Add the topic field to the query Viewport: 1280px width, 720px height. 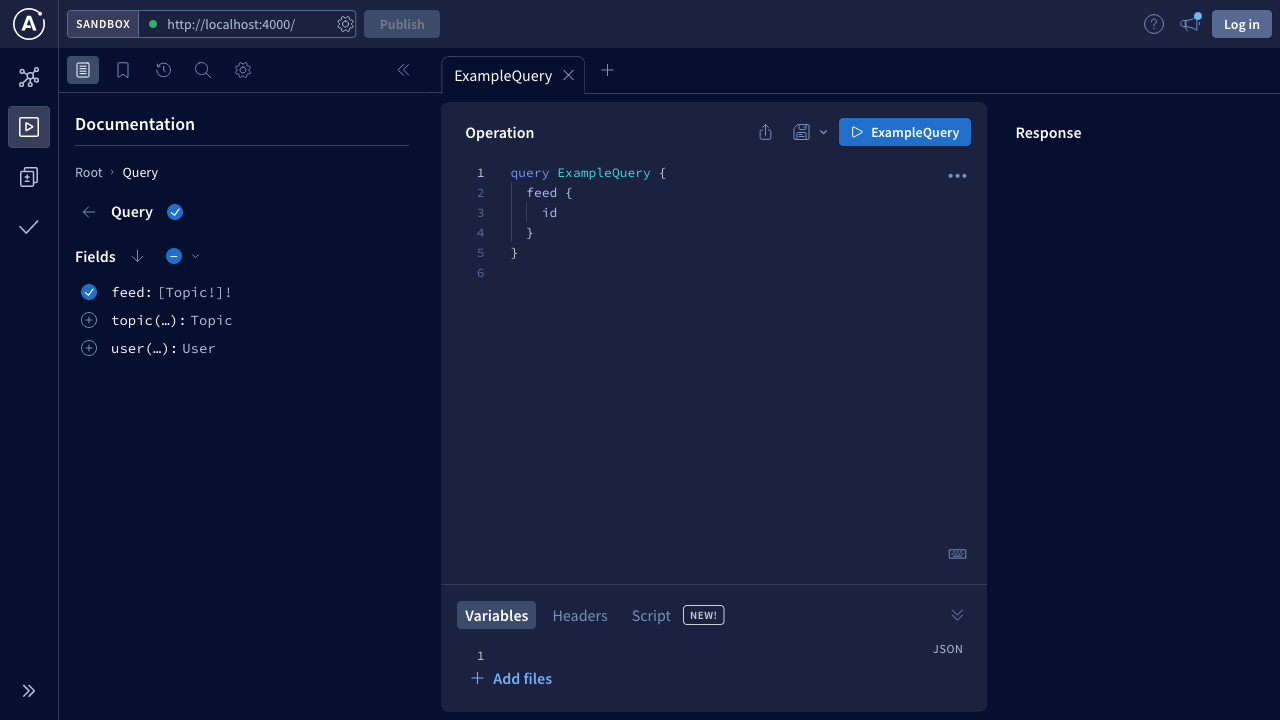89,320
